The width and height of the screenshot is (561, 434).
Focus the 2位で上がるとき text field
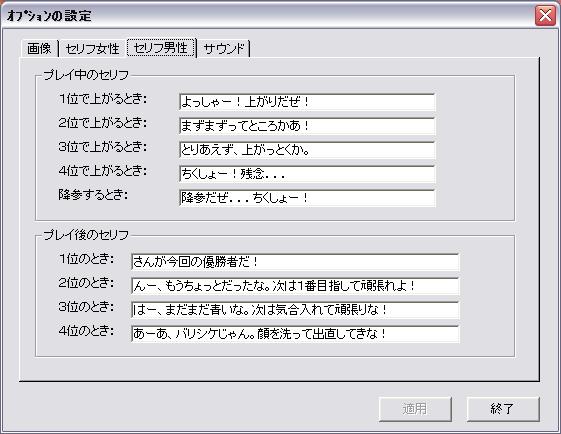click(x=307, y=126)
